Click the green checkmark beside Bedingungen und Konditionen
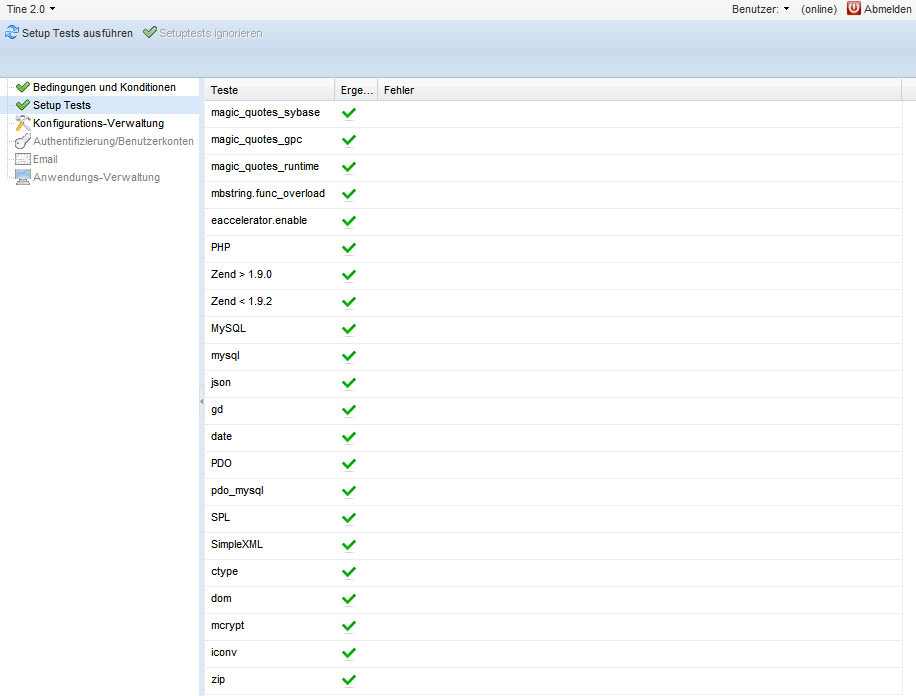Screen dimensions: 916x696 [x=23, y=87]
